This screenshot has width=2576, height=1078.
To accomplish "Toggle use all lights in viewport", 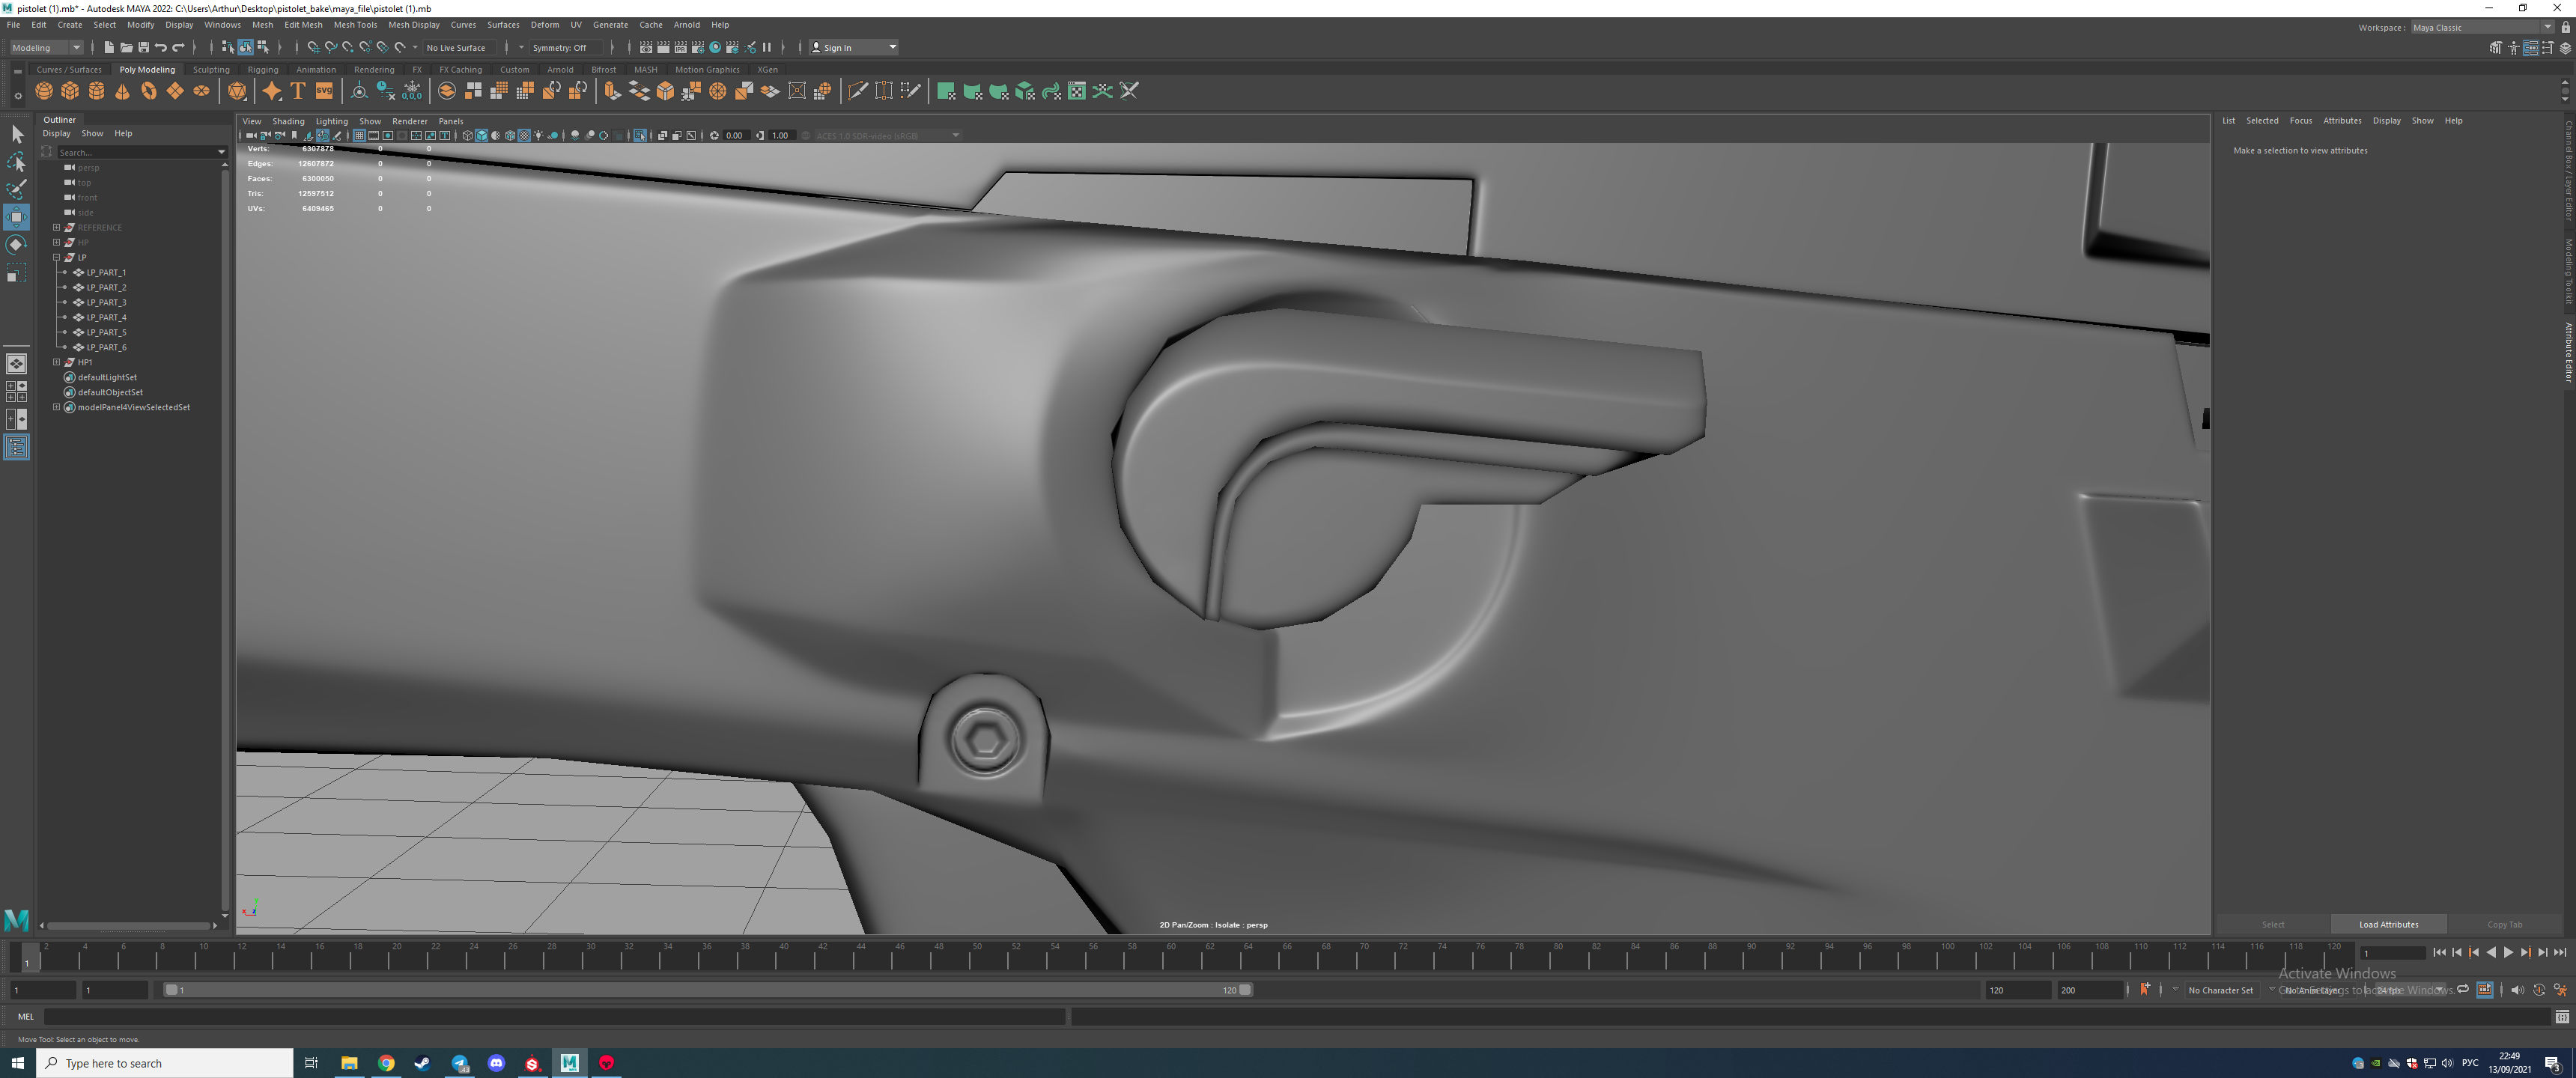I will (538, 135).
